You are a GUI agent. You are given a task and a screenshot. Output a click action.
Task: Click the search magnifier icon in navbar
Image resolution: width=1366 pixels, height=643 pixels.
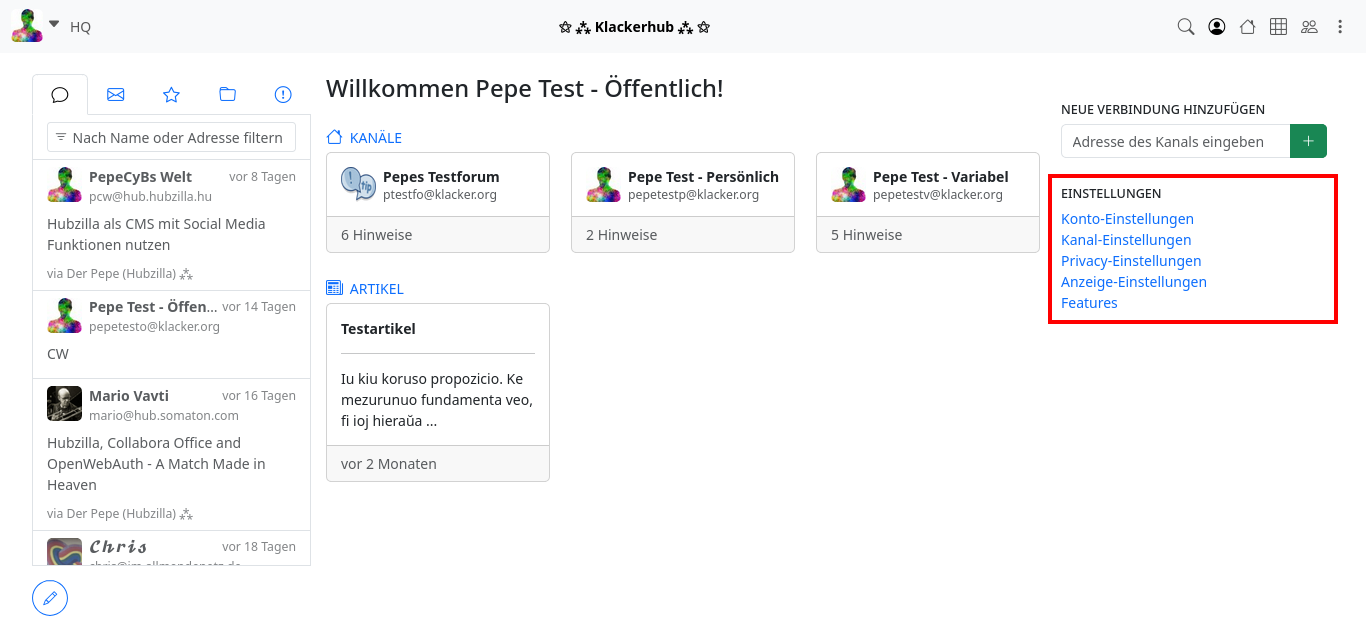point(1185,27)
